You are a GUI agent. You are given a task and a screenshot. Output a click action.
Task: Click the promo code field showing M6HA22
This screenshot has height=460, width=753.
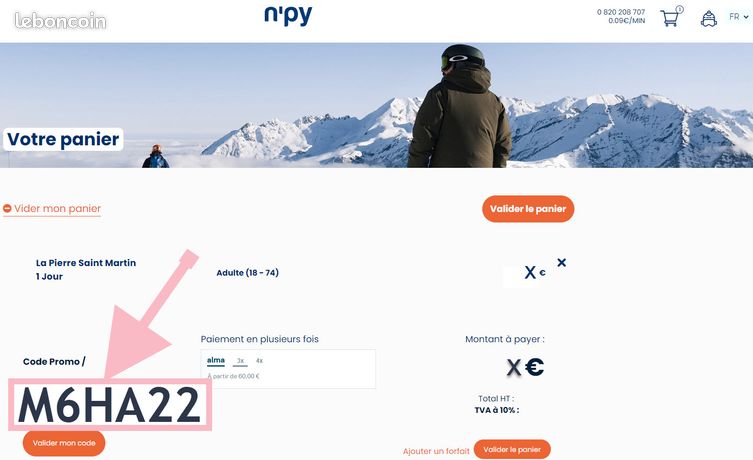110,404
